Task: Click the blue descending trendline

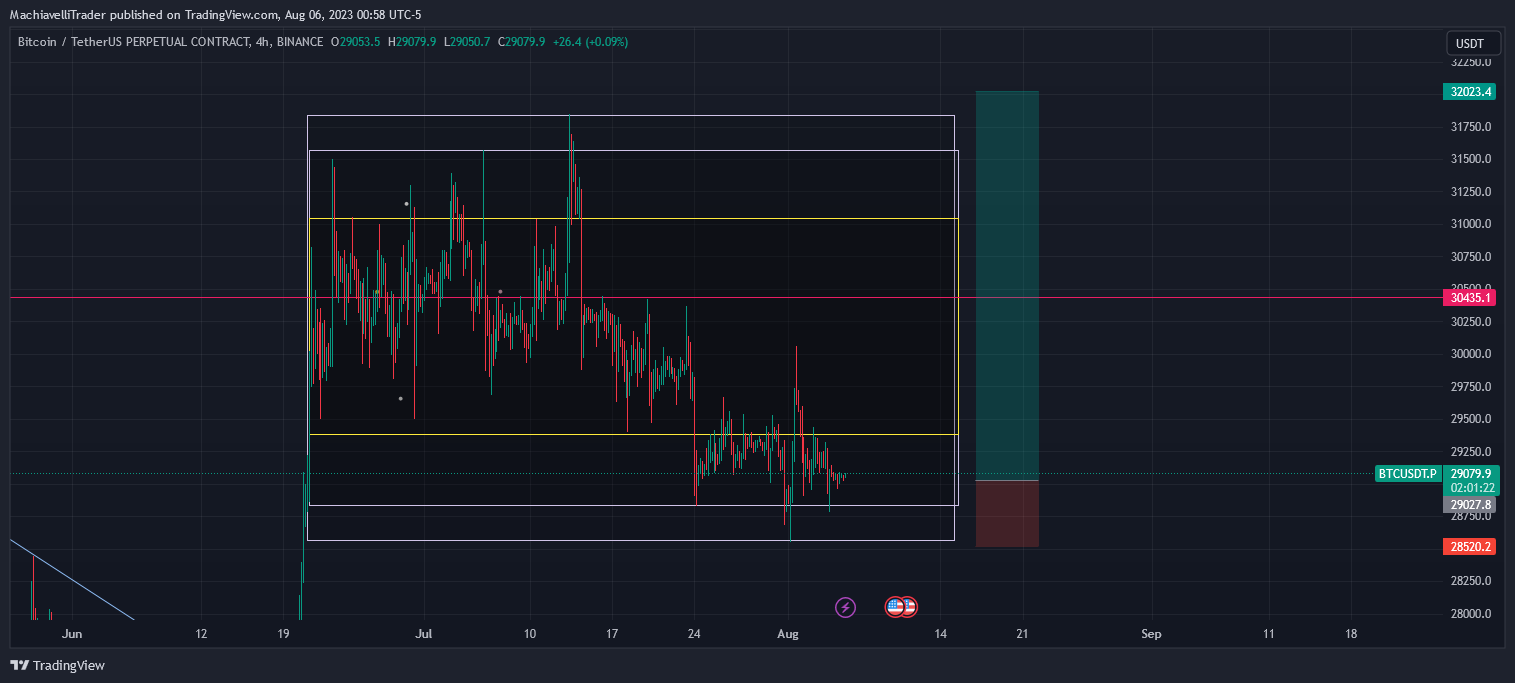Action: pyautogui.click(x=72, y=580)
